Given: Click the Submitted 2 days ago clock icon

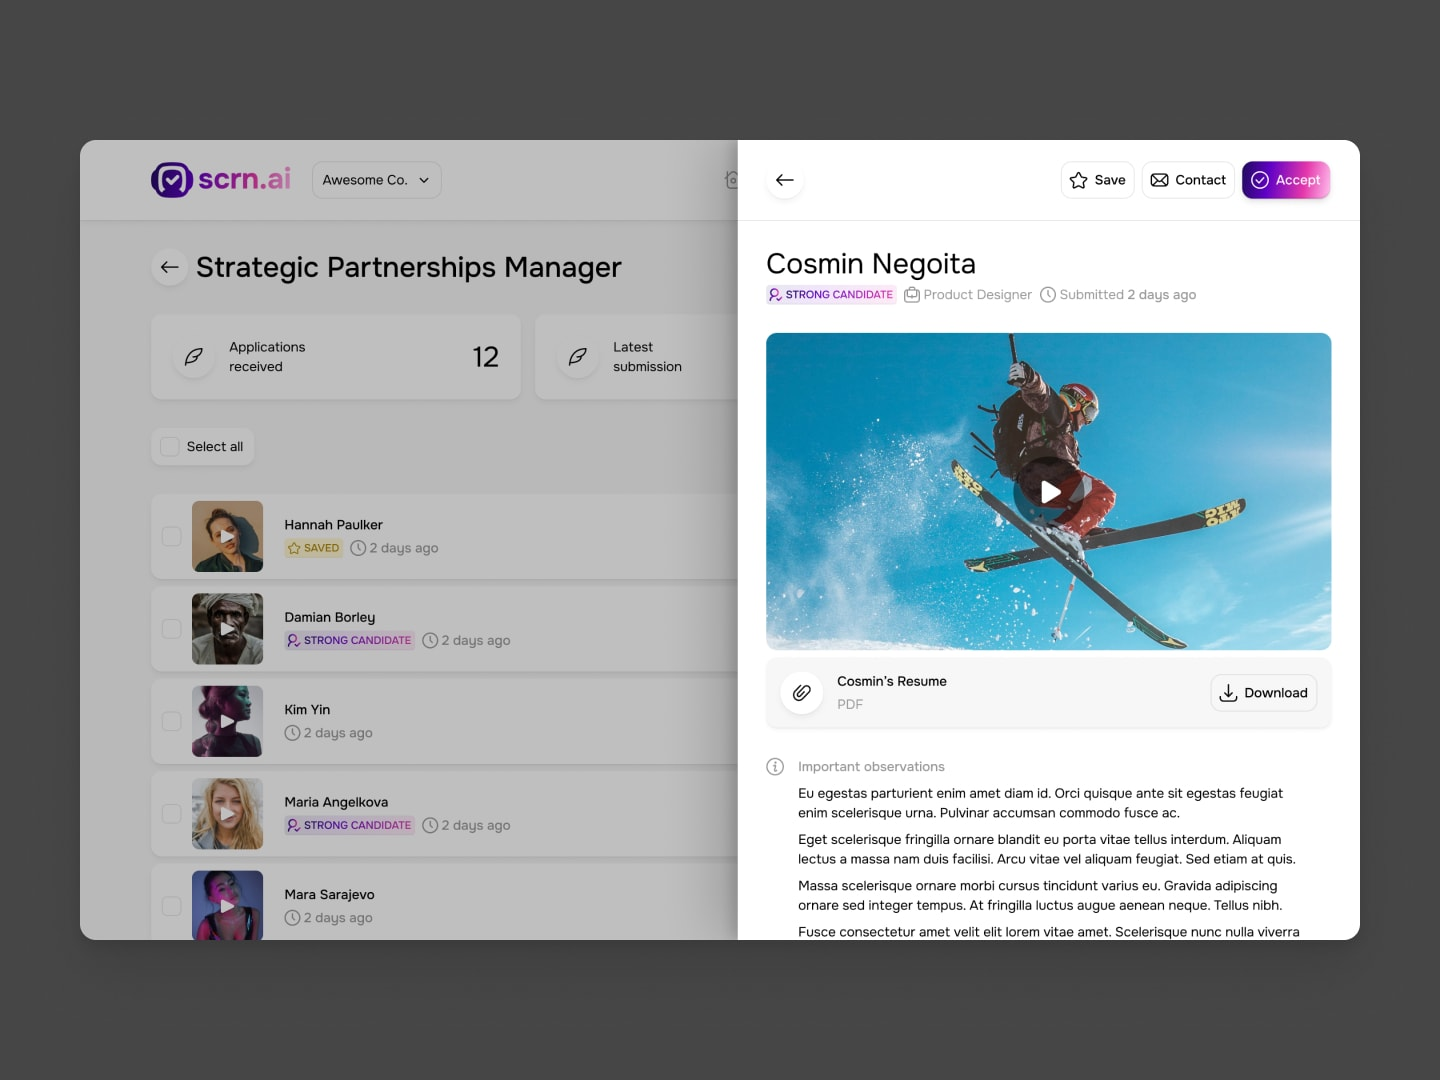Looking at the screenshot, I should coord(1048,295).
